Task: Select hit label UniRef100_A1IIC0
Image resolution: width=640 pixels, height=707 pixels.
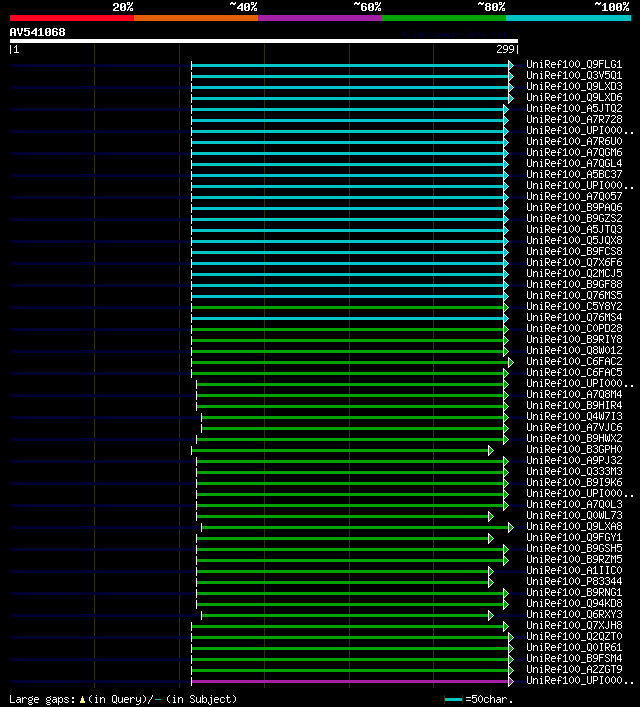Action: (x=574, y=570)
